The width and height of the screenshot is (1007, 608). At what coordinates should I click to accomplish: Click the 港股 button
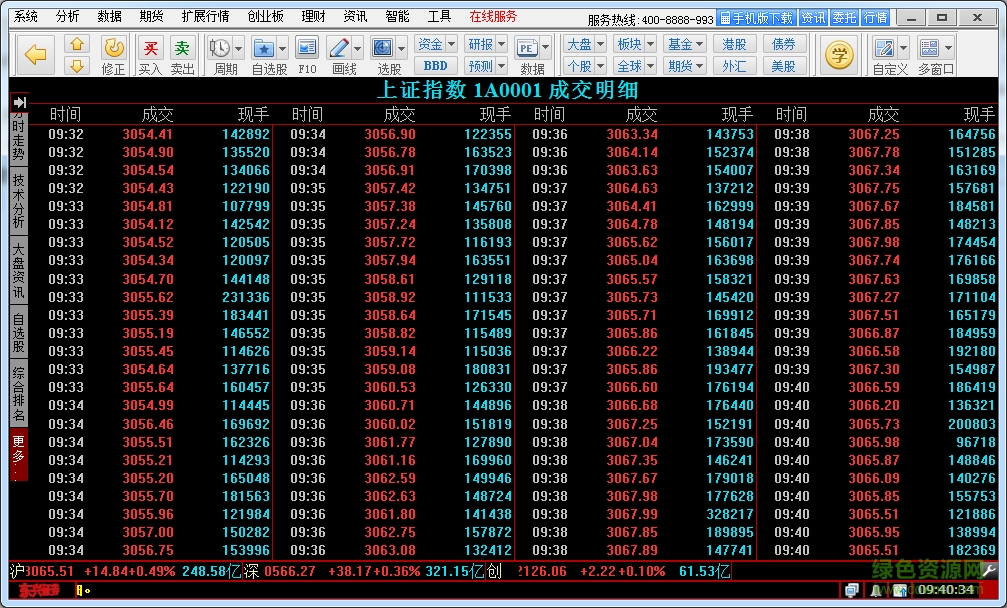735,44
